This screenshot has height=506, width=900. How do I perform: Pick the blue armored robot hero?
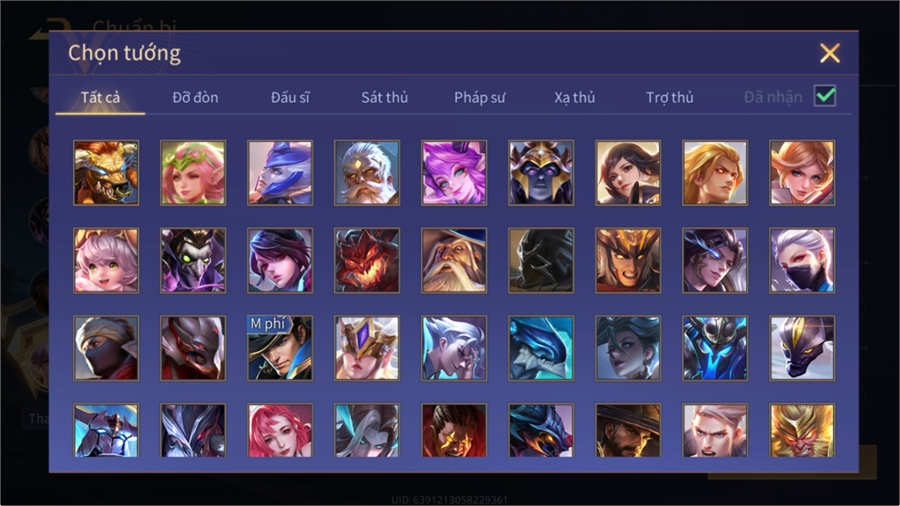click(x=715, y=348)
